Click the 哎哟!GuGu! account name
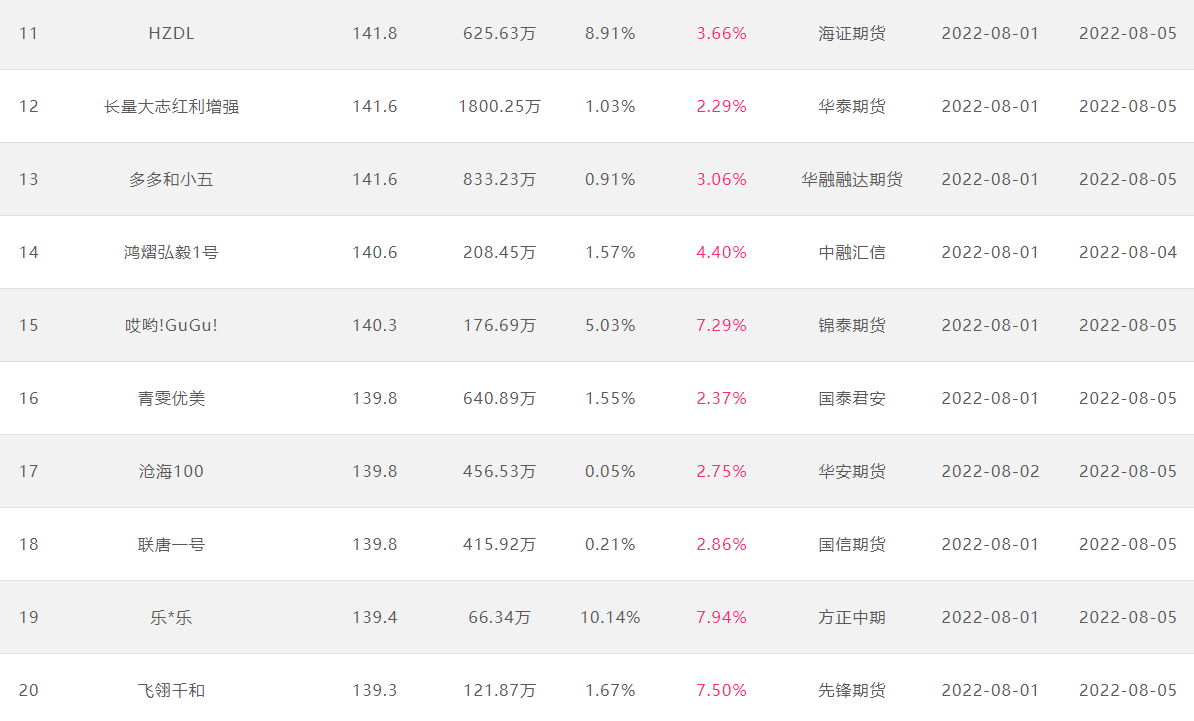The image size is (1194, 721). click(x=171, y=325)
